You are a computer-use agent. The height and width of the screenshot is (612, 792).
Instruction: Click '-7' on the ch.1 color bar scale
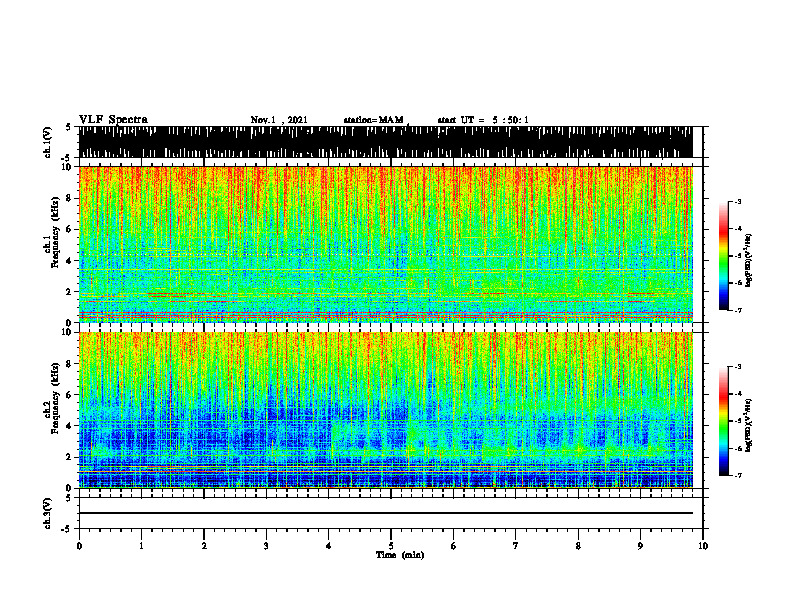[738, 310]
